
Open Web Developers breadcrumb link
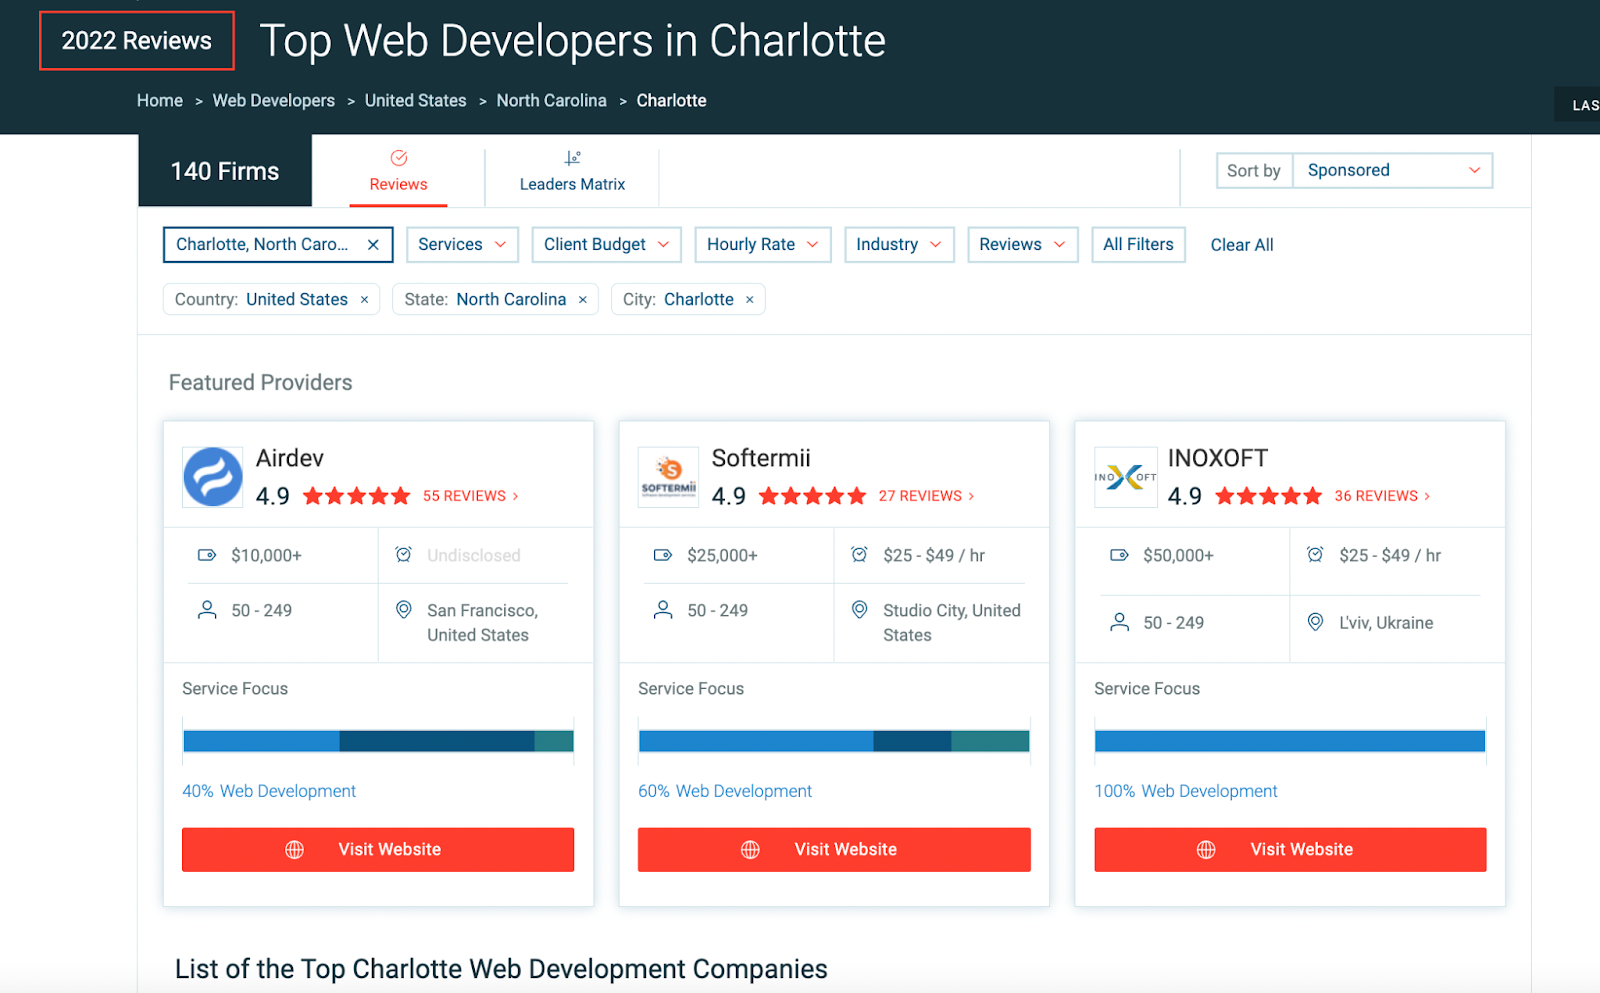(274, 101)
